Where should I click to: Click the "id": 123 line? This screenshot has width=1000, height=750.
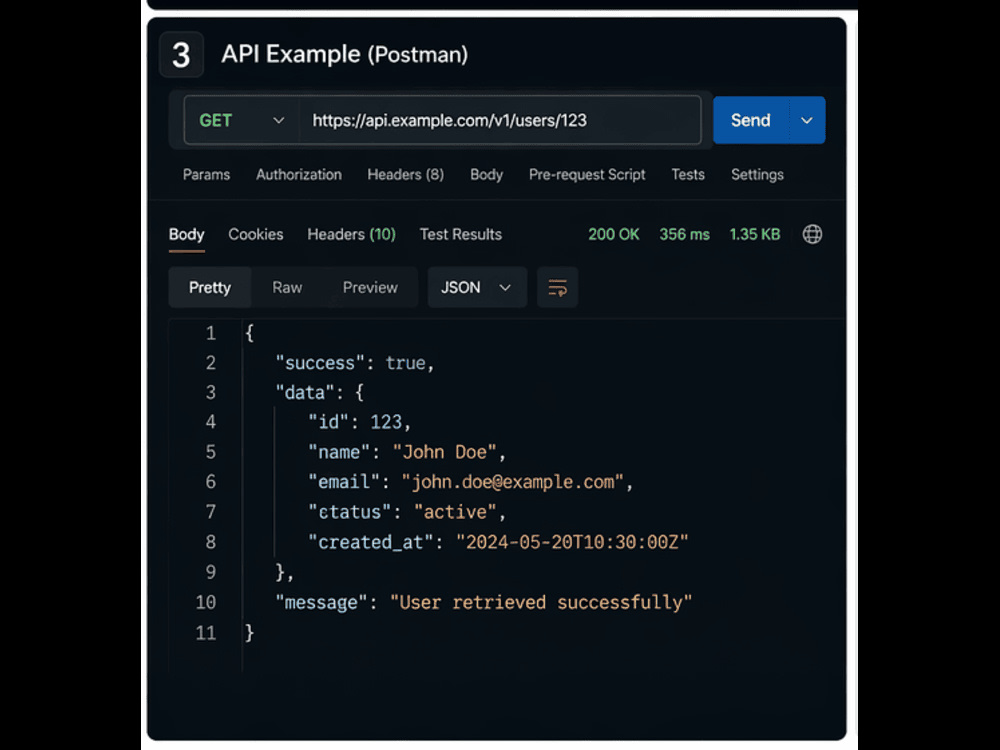click(x=360, y=422)
